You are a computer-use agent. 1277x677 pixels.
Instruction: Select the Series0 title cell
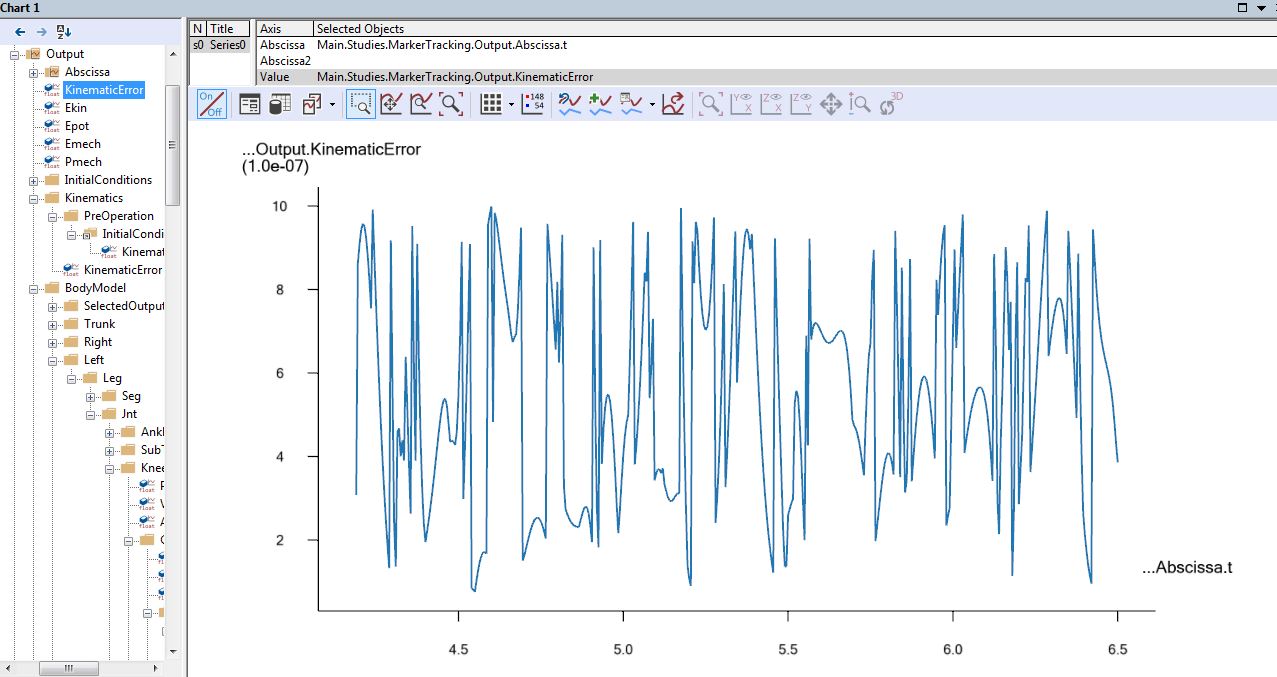pos(228,46)
